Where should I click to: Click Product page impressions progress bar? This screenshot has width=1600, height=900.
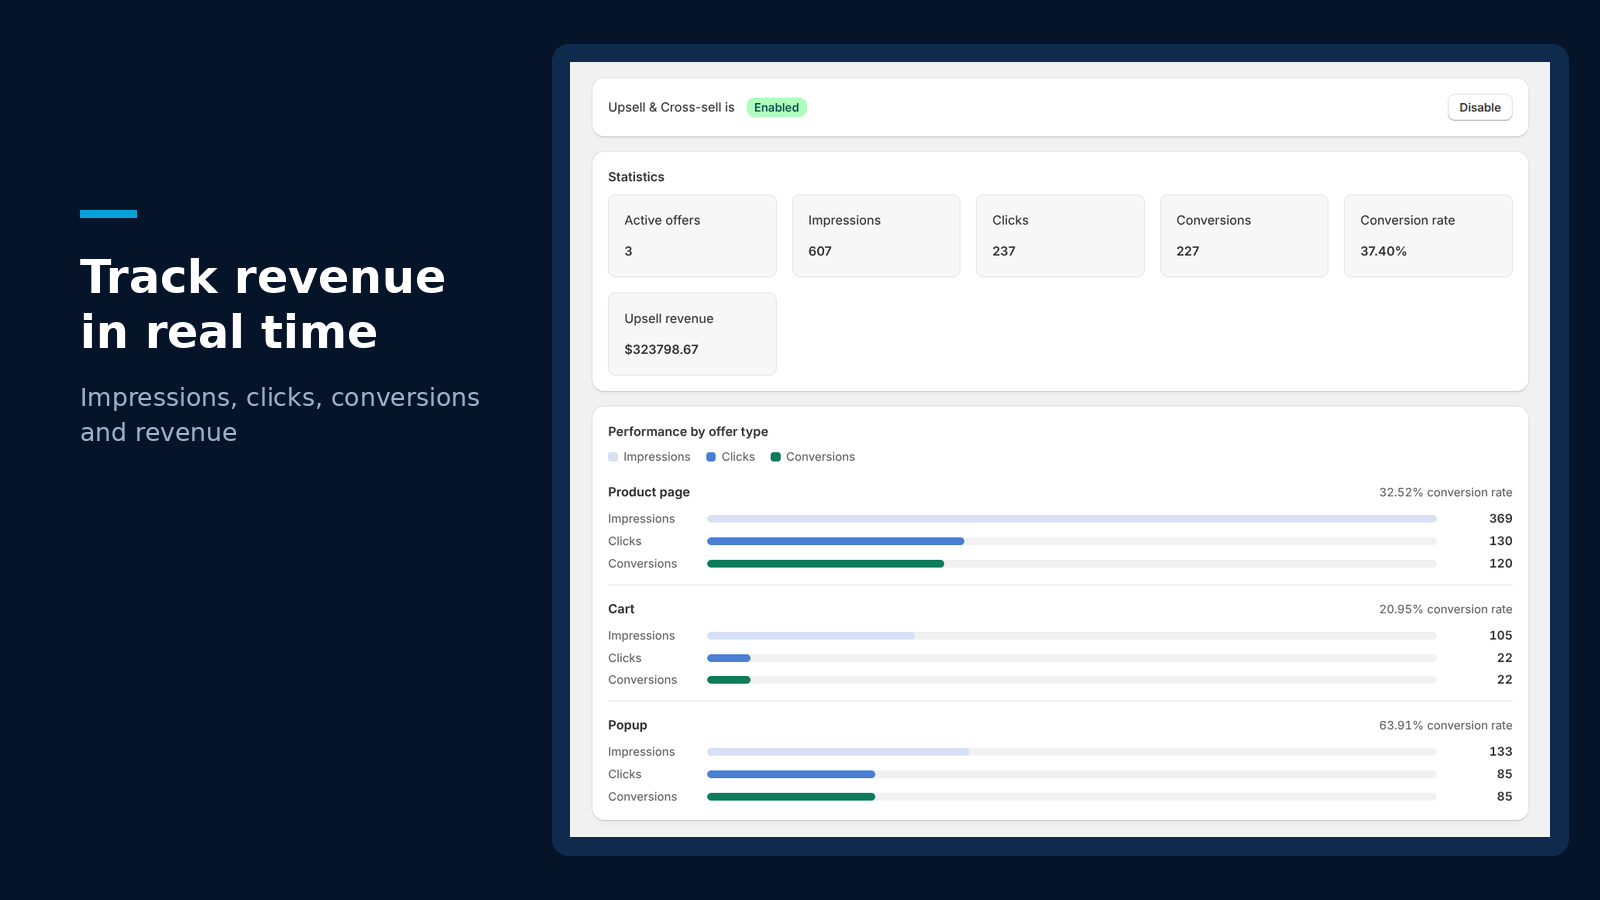click(x=1072, y=519)
